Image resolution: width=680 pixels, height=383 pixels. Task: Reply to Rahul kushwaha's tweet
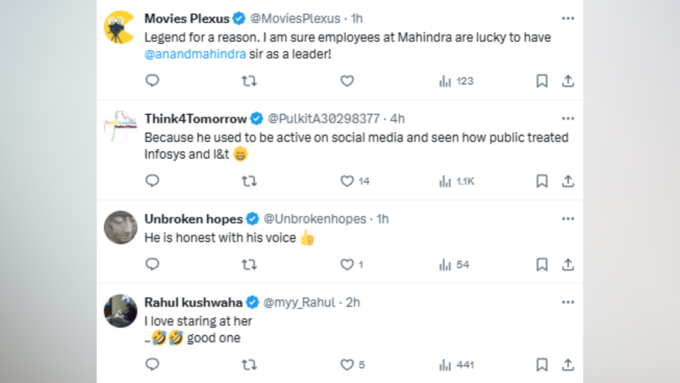[x=152, y=364]
